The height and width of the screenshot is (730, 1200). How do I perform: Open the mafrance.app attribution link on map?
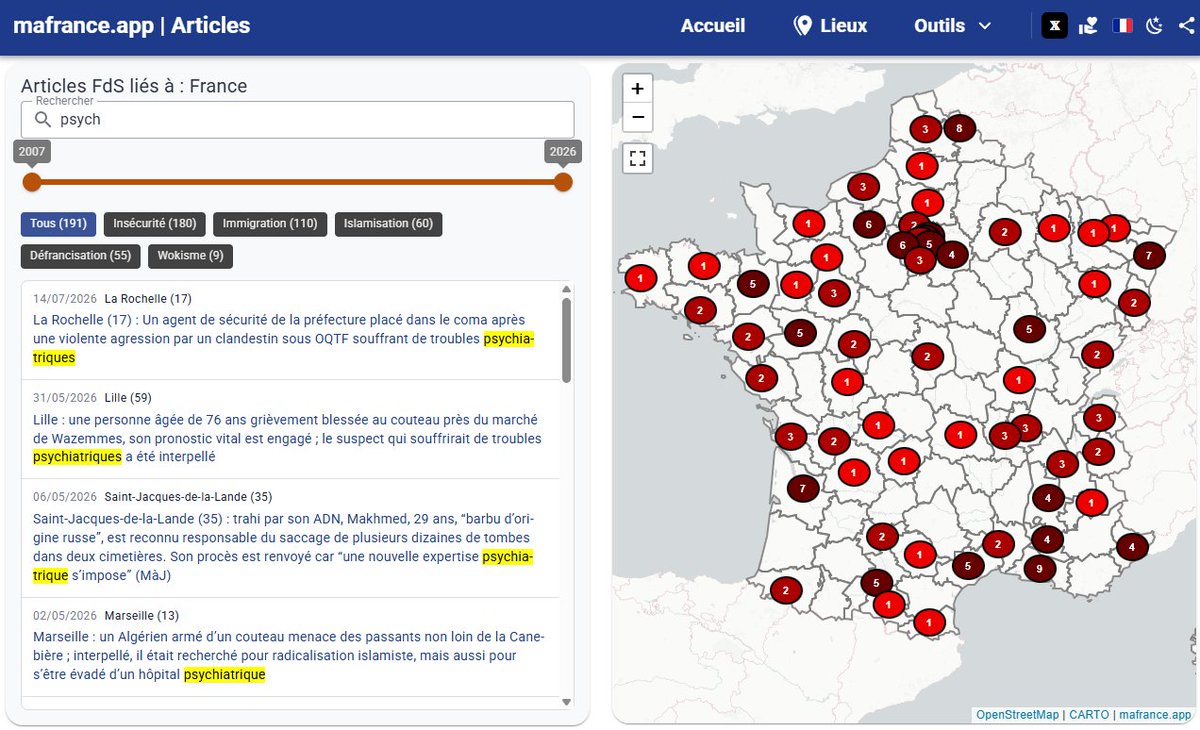pos(1155,715)
